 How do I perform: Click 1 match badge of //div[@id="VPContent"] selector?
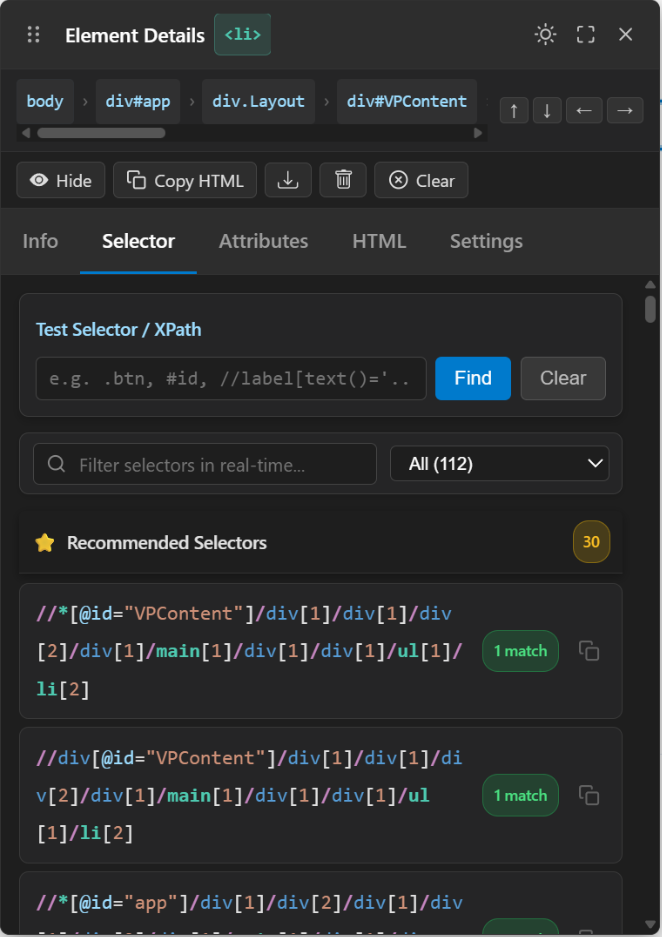520,795
